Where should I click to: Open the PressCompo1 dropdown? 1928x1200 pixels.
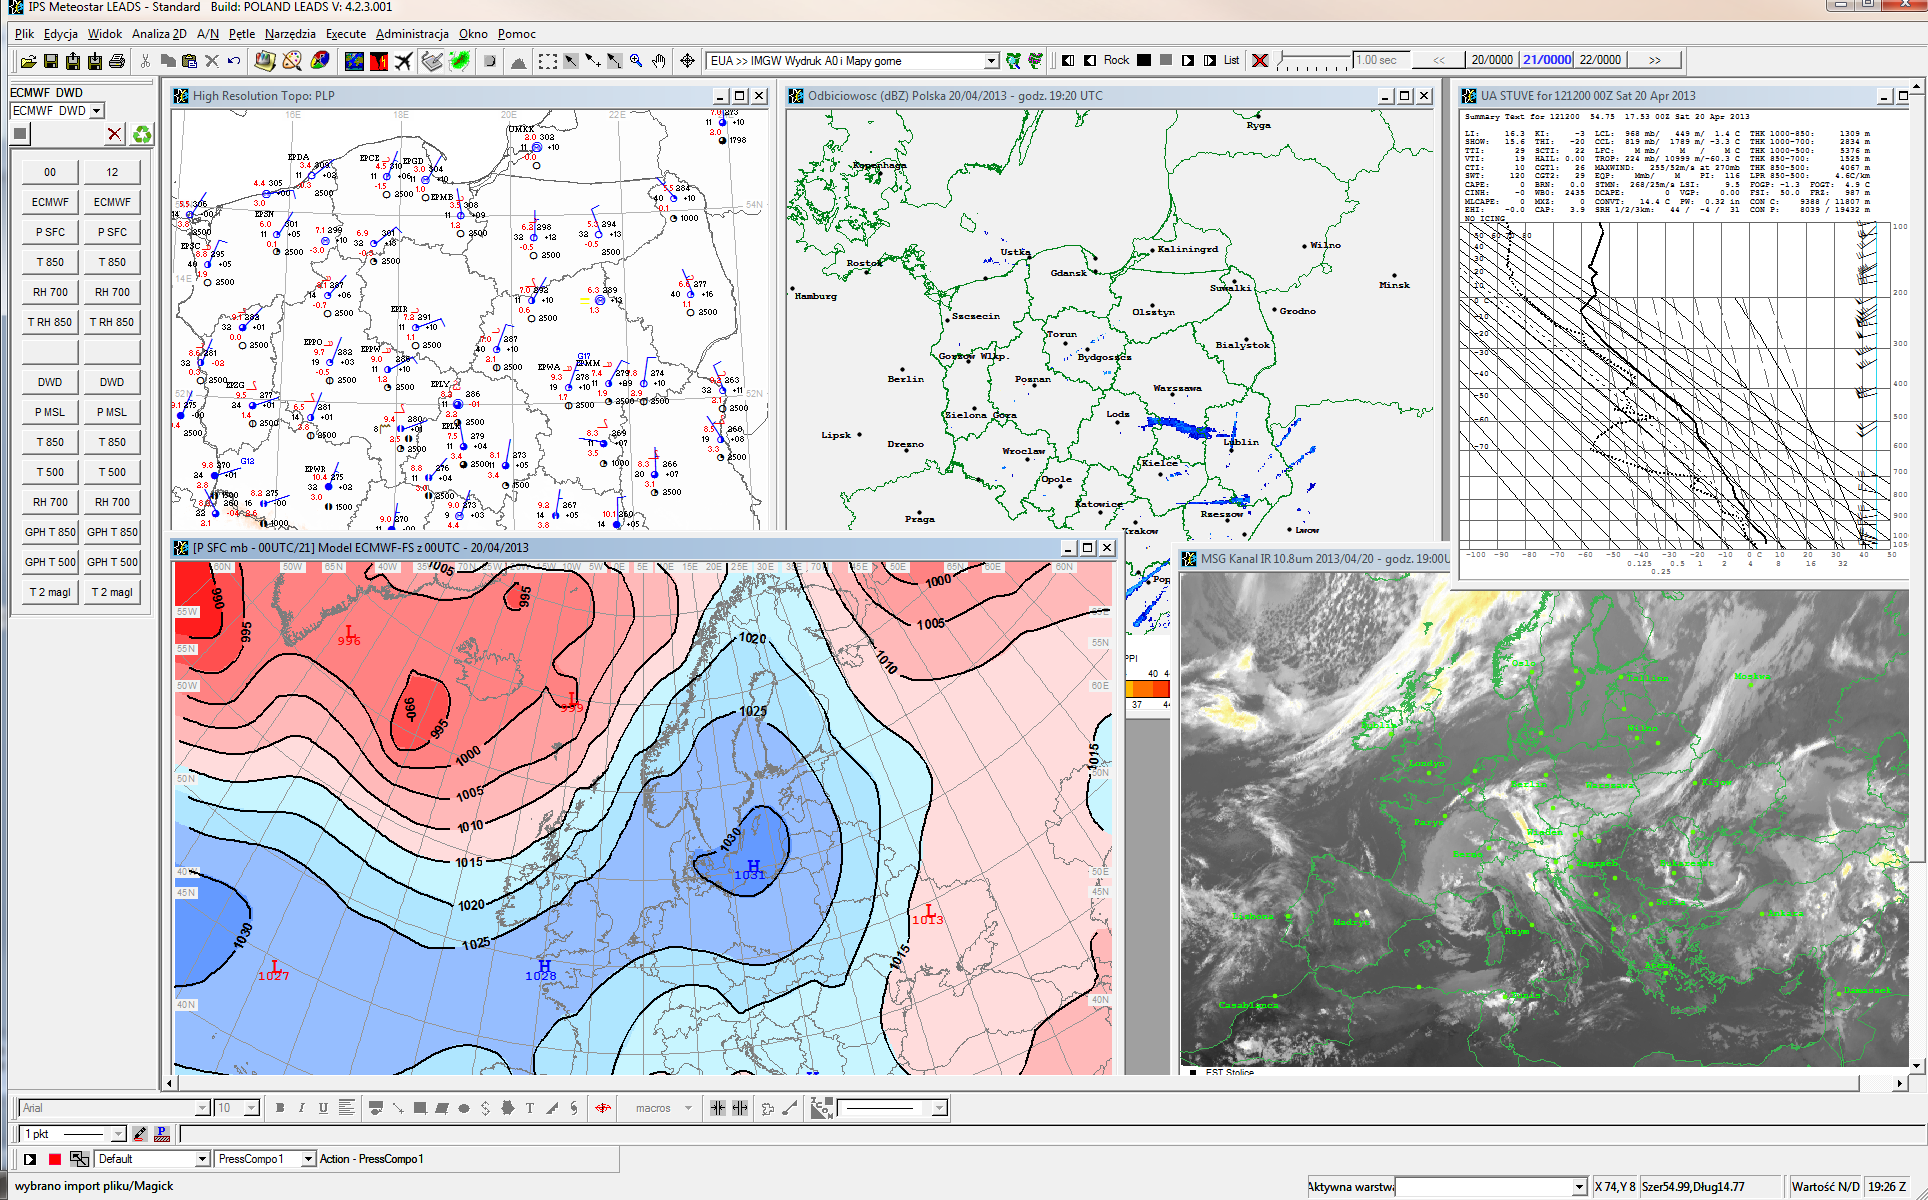tap(308, 1159)
